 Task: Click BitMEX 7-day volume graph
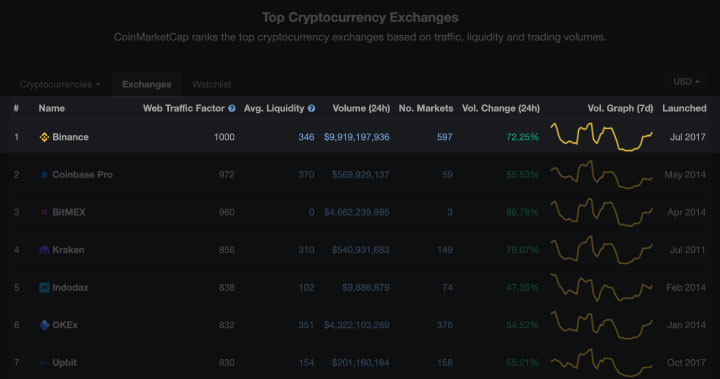coord(602,212)
